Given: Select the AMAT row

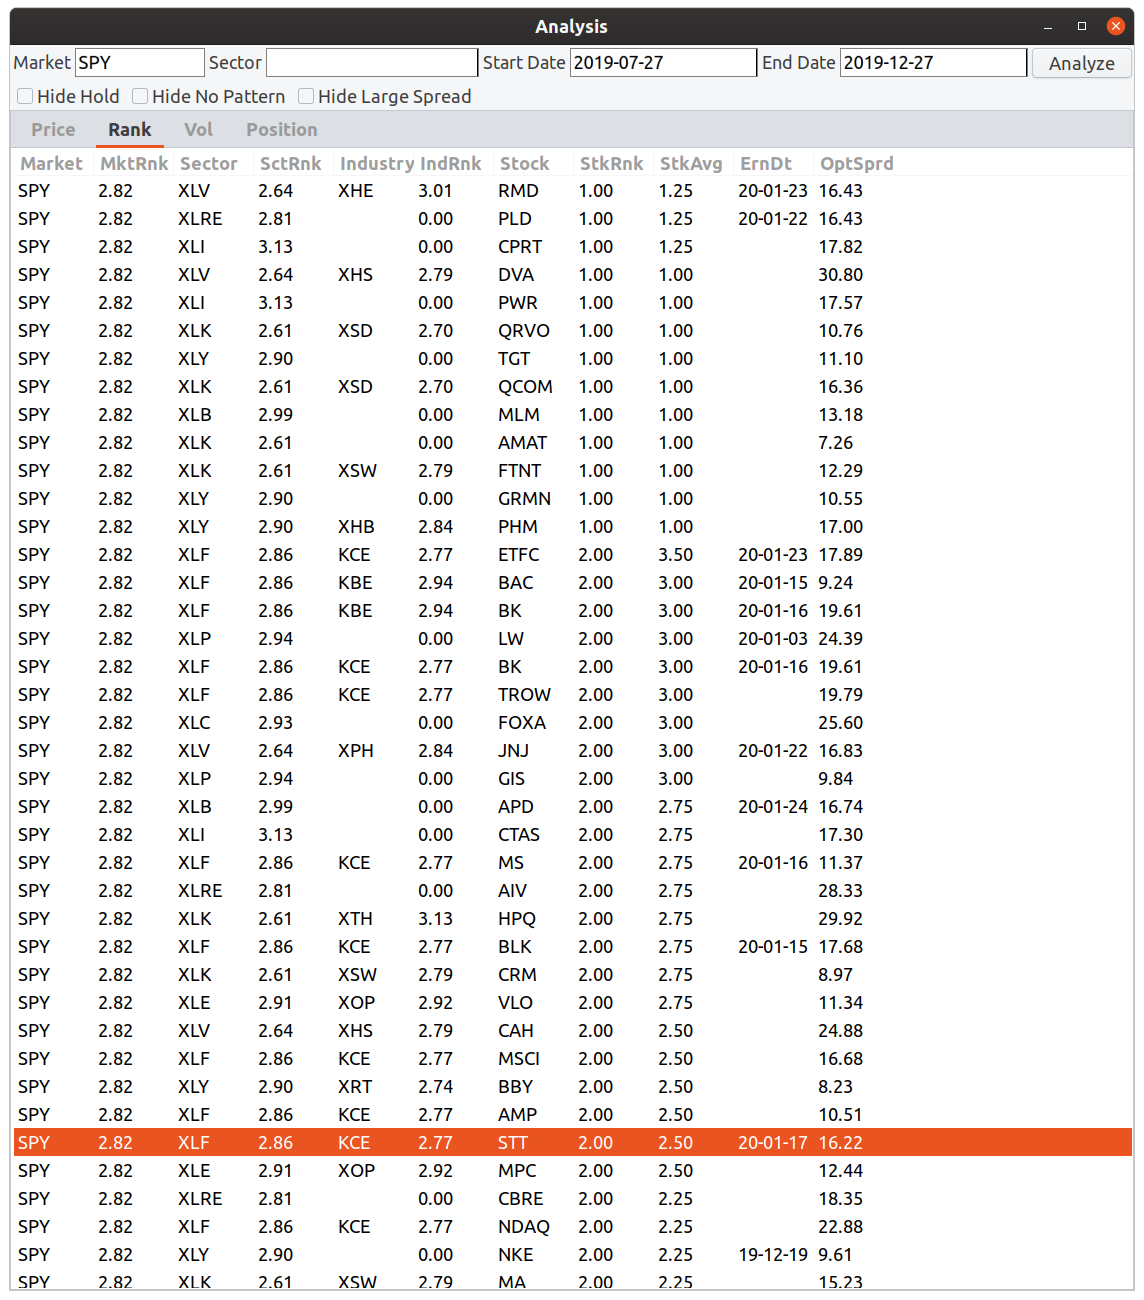Looking at the screenshot, I should point(573,443).
